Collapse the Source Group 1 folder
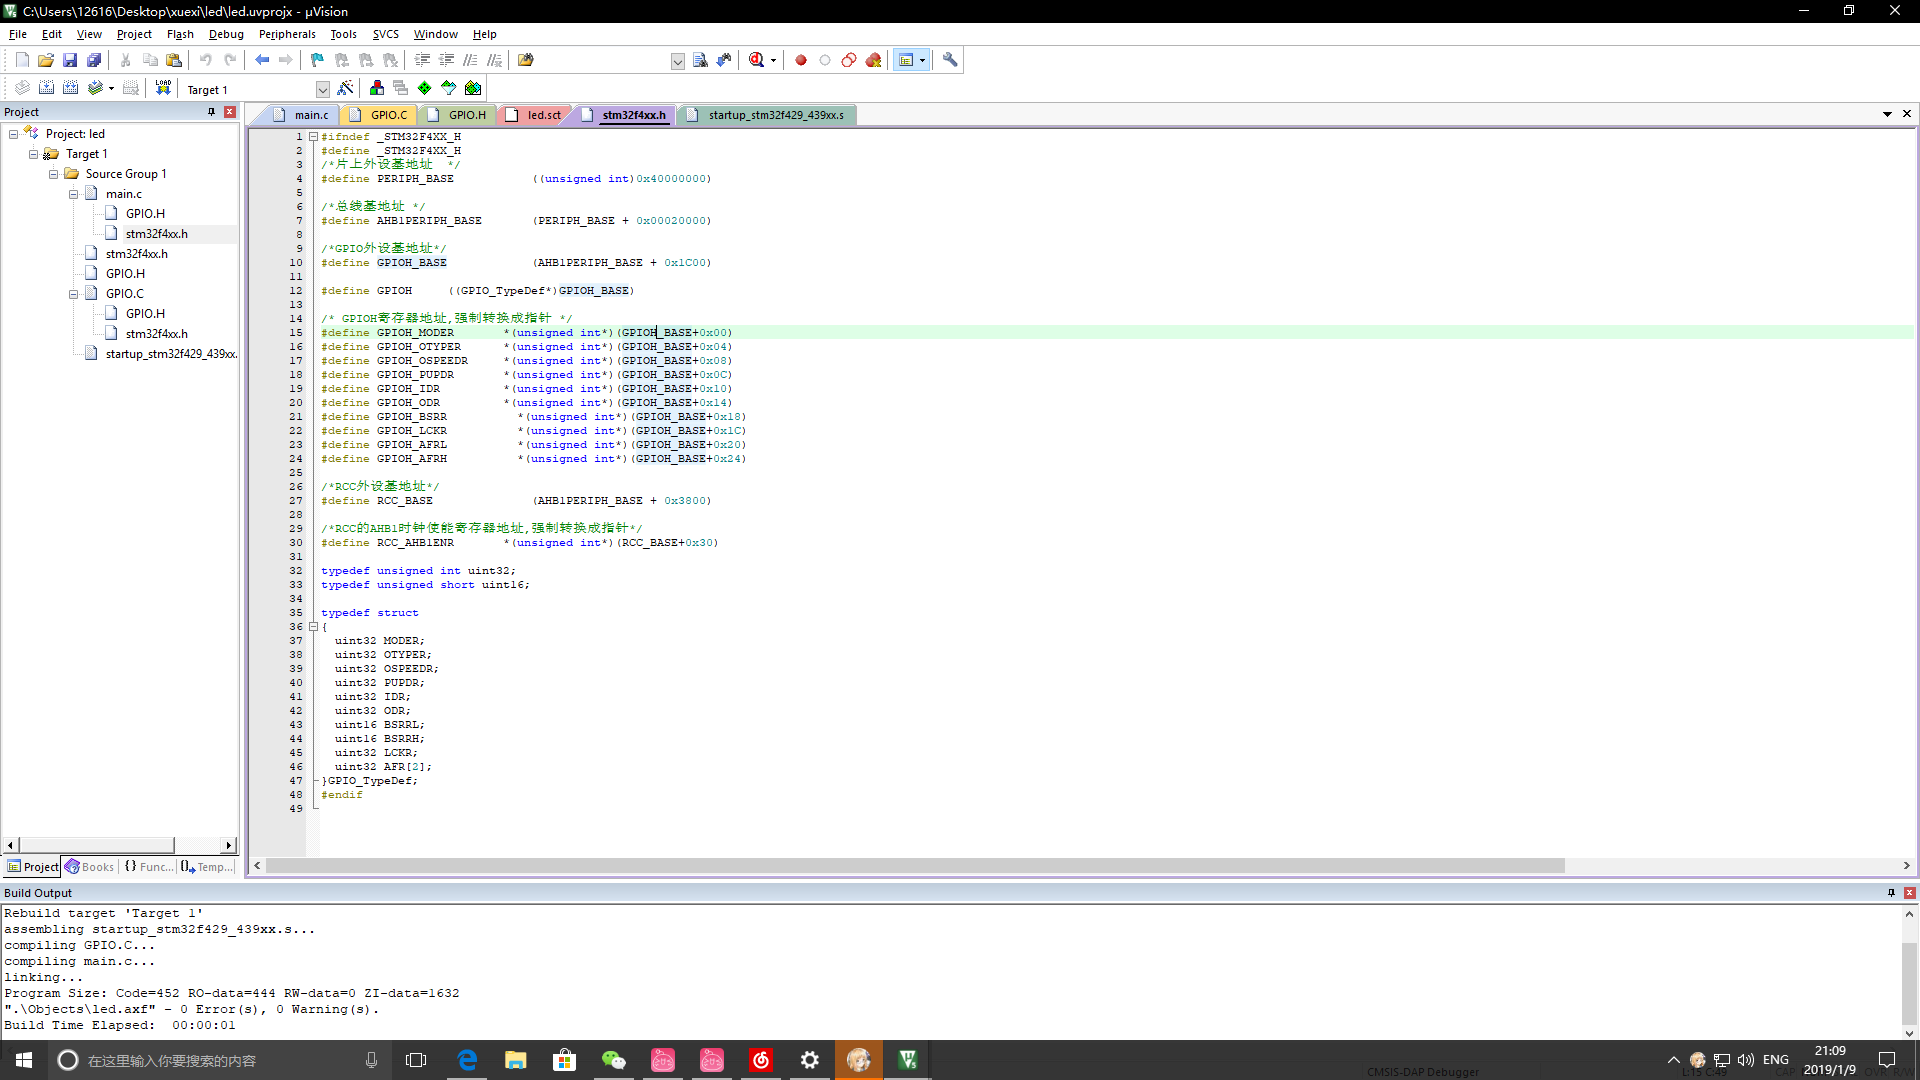1920x1080 pixels. [x=54, y=174]
